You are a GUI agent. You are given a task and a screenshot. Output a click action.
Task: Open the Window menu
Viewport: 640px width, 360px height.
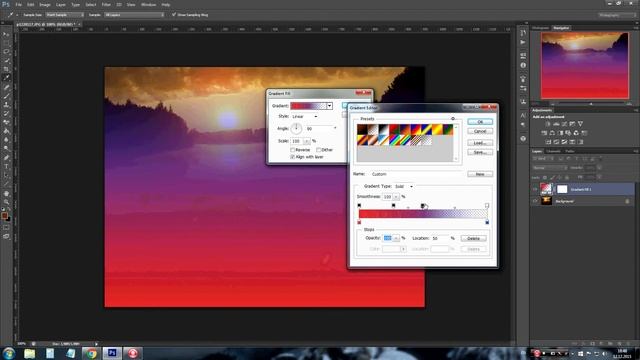coord(148,4)
